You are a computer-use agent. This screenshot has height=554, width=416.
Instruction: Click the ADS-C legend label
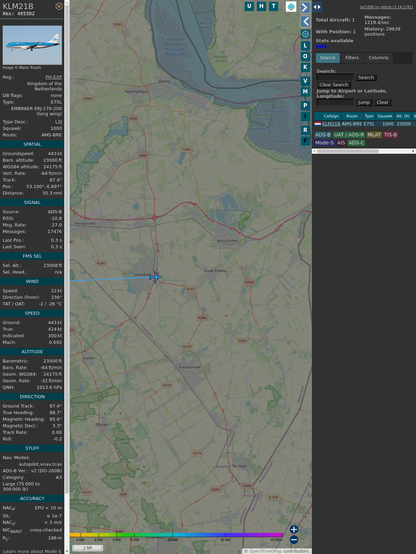(x=356, y=143)
